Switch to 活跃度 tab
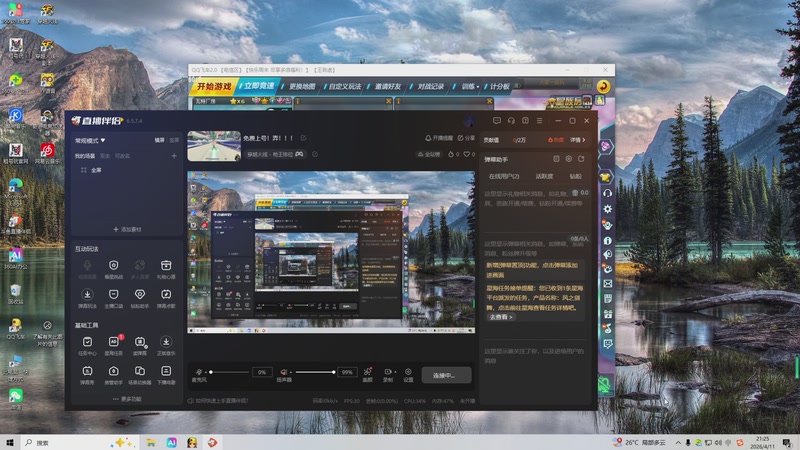The image size is (800, 450). 544,176
